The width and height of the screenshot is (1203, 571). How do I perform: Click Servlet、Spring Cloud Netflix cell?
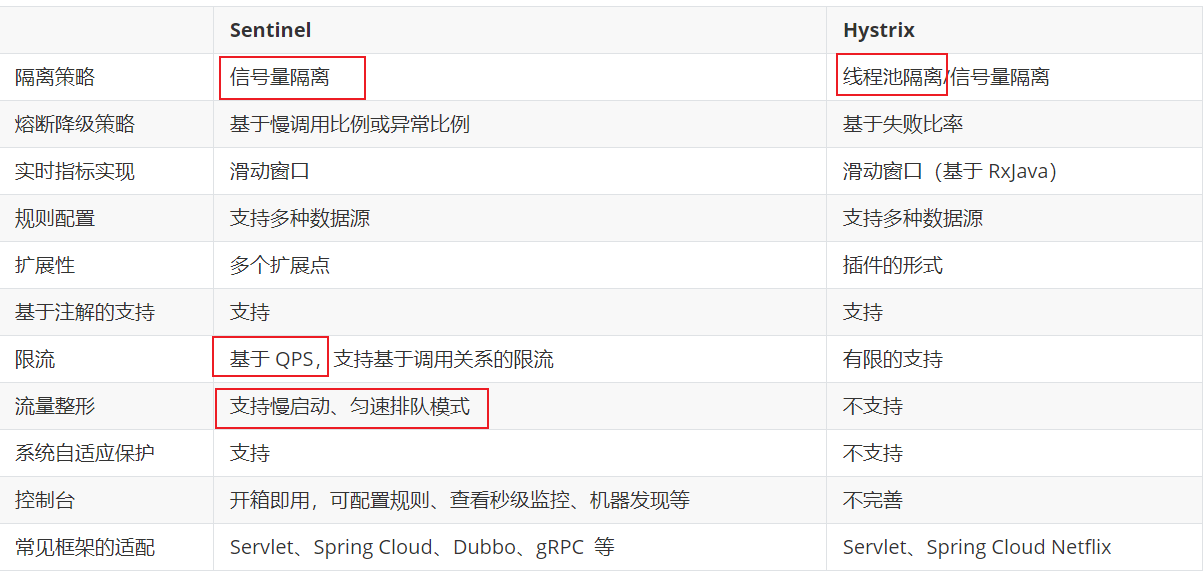977,547
